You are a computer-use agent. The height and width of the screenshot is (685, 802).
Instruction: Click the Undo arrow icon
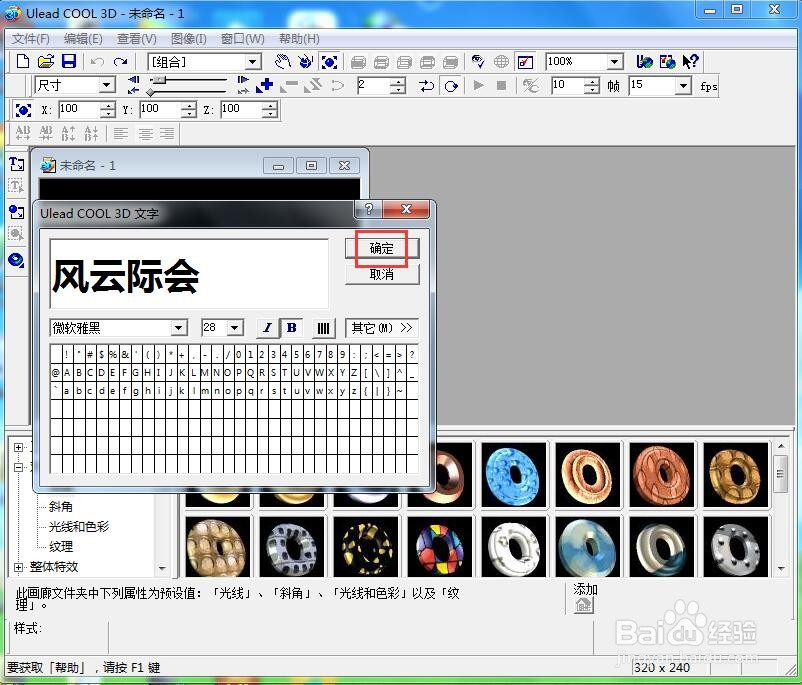pos(97,62)
